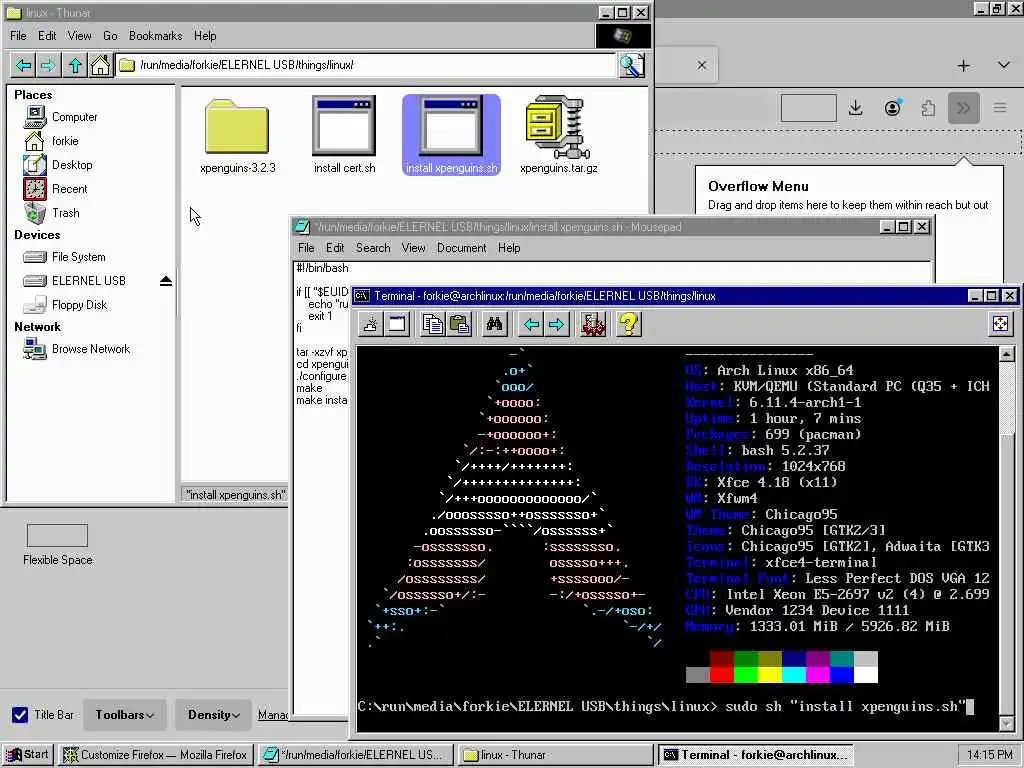
Task: Switch to Mousepad taskbar item
Action: pyautogui.click(x=355, y=755)
